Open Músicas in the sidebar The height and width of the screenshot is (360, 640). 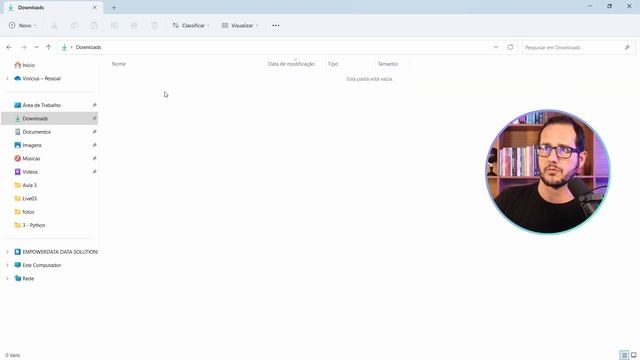point(27,158)
